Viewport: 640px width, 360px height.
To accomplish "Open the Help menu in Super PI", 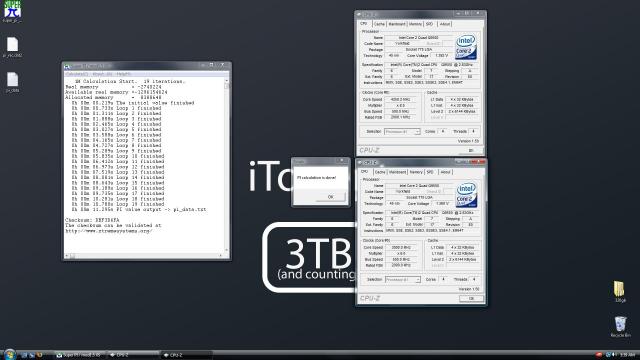I will coord(123,74).
